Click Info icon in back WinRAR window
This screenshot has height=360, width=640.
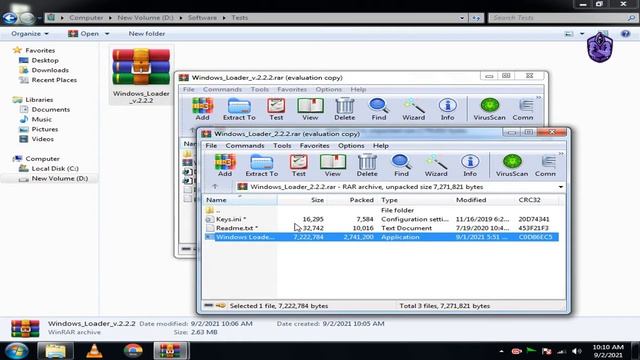(x=447, y=109)
